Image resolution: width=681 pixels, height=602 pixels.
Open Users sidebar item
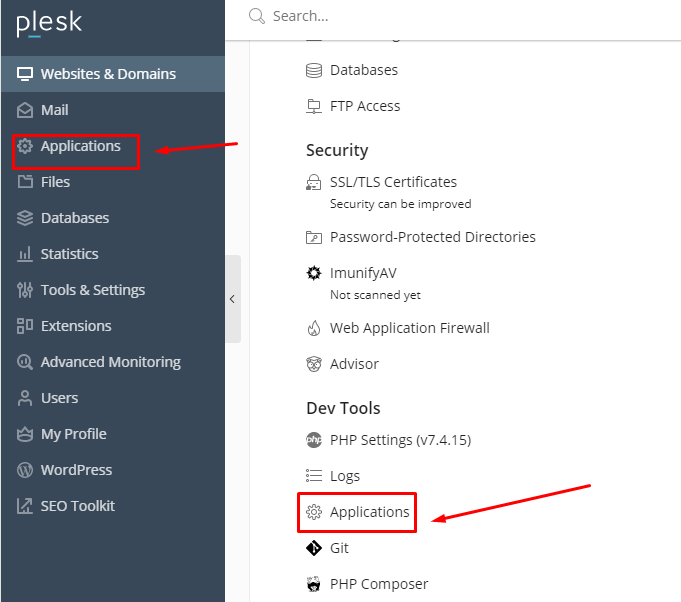click(x=113, y=398)
